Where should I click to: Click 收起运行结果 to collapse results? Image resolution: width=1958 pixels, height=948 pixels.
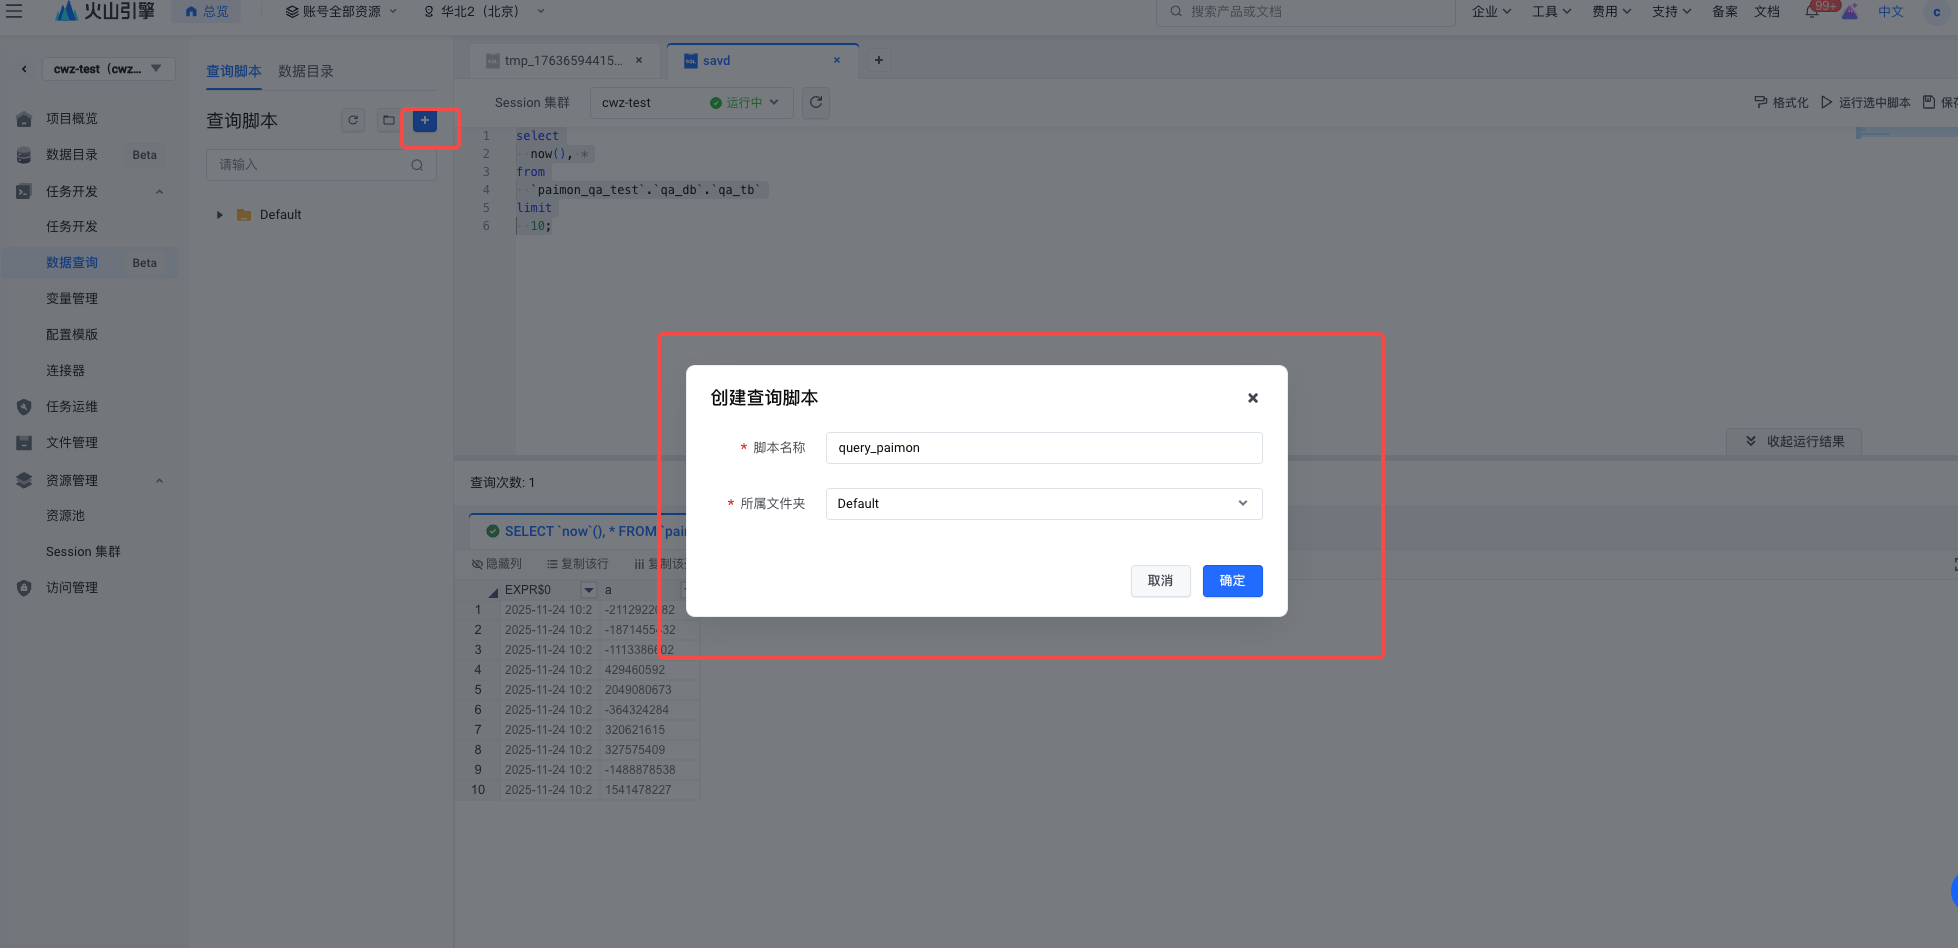1794,441
